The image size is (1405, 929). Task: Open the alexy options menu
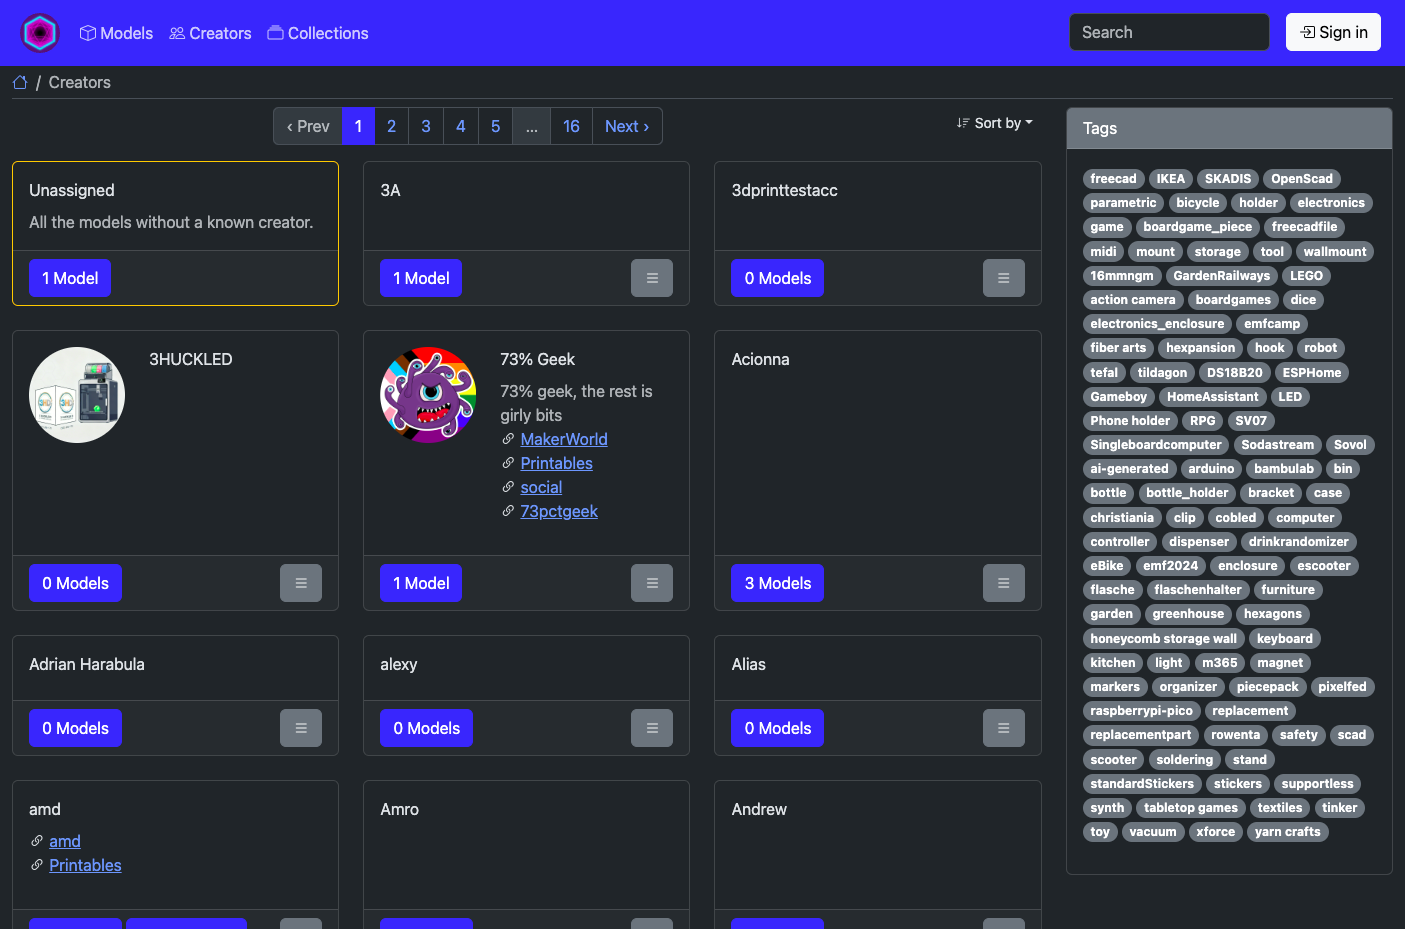(x=652, y=728)
